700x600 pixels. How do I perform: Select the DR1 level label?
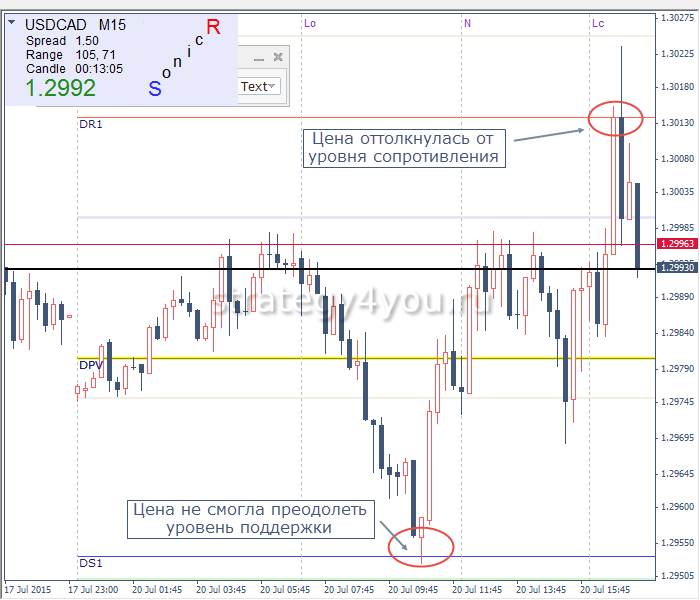90,124
